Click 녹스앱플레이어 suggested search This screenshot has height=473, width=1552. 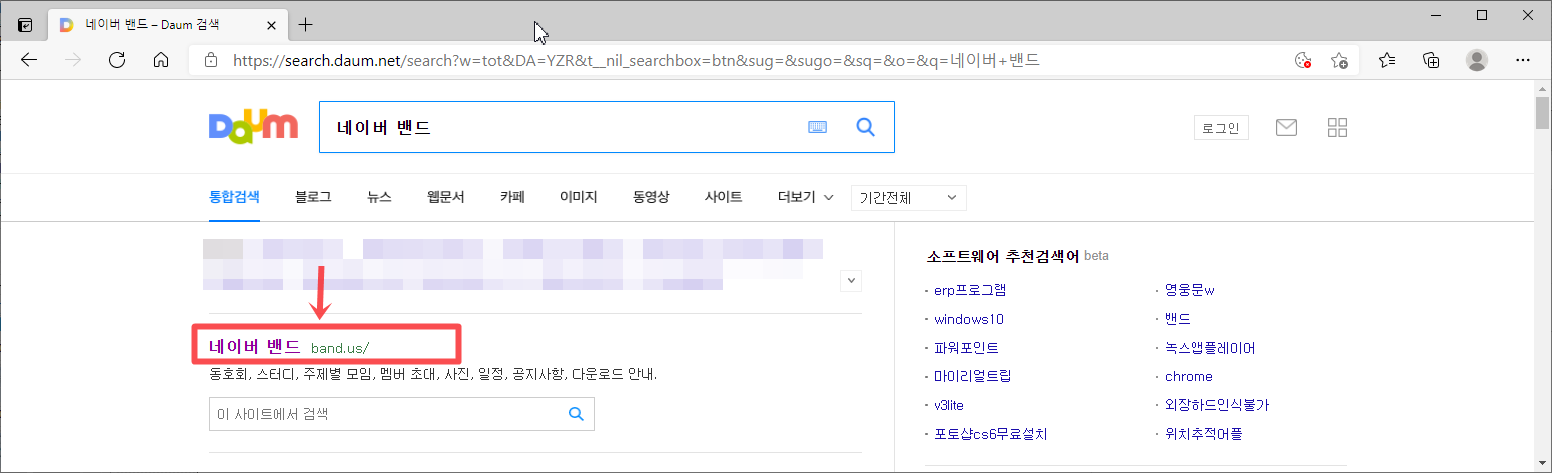(1210, 348)
